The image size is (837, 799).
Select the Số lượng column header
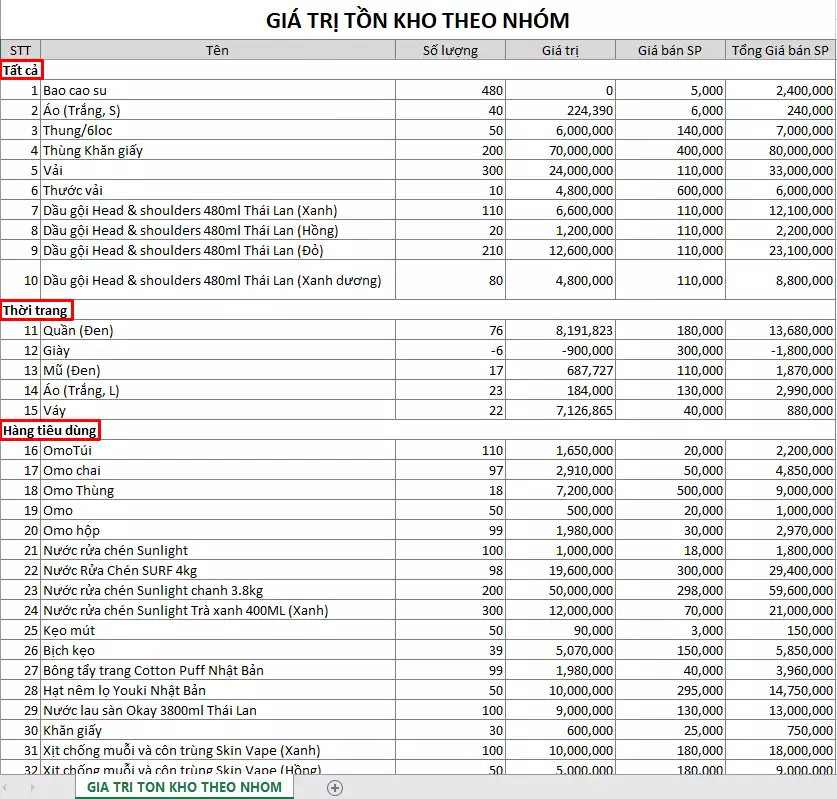click(x=451, y=50)
